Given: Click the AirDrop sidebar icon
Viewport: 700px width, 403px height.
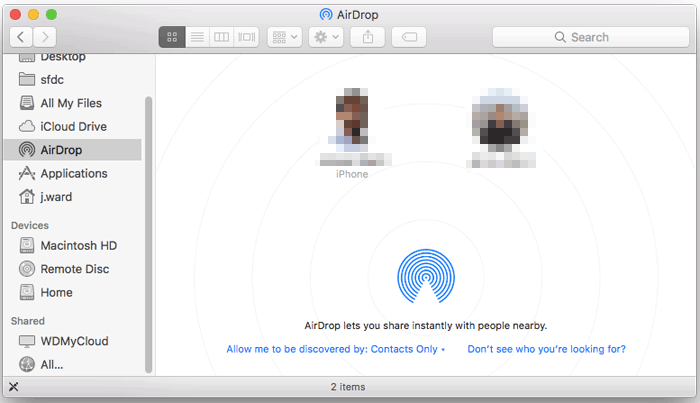Looking at the screenshot, I should [x=27, y=150].
